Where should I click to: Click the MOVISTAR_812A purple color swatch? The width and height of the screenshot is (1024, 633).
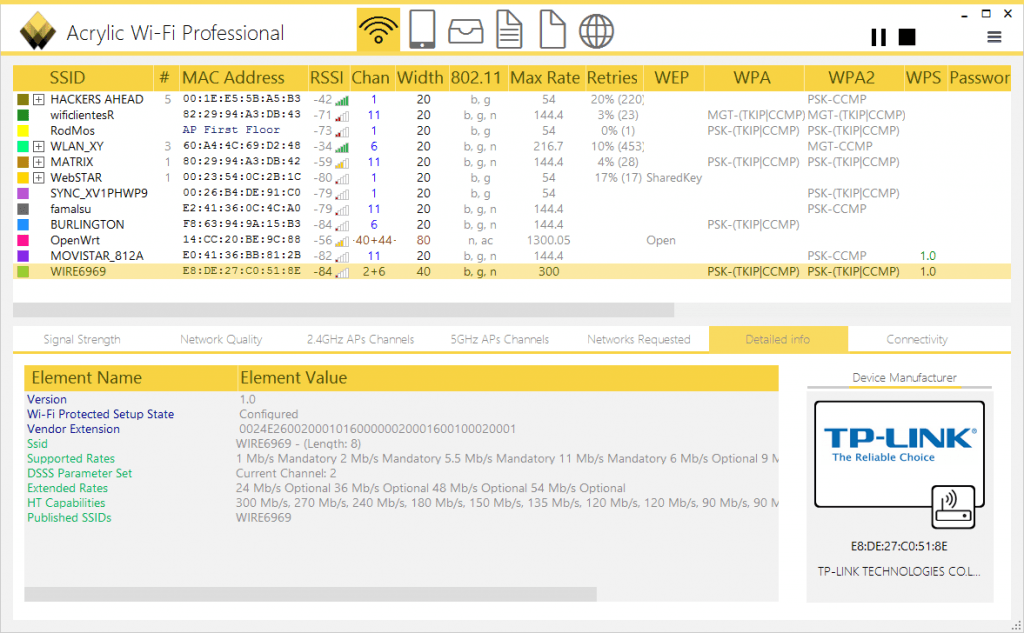click(23, 256)
